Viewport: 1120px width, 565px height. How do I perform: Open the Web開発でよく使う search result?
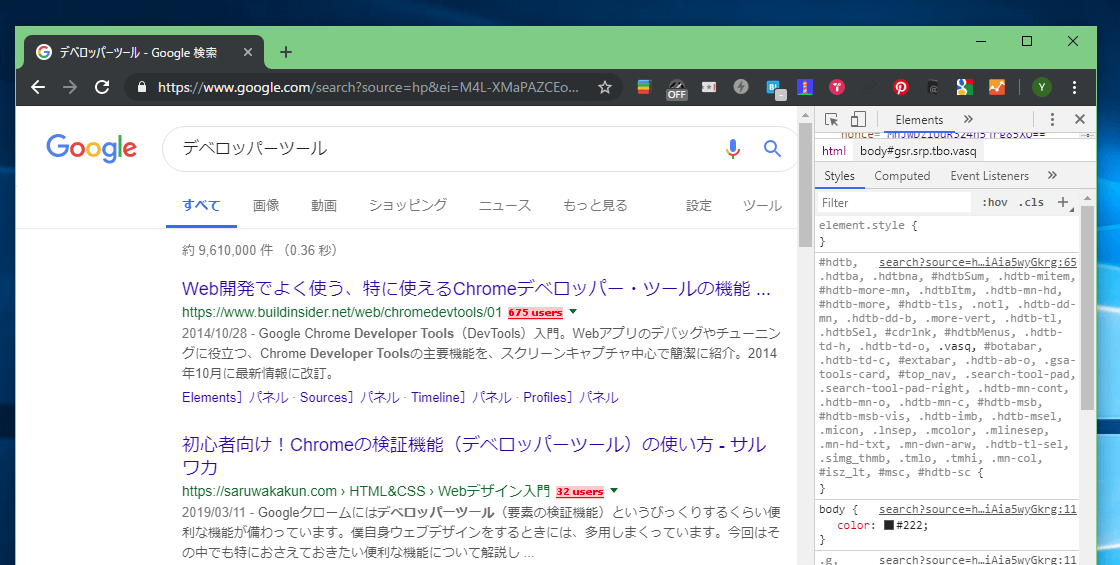click(x=476, y=289)
